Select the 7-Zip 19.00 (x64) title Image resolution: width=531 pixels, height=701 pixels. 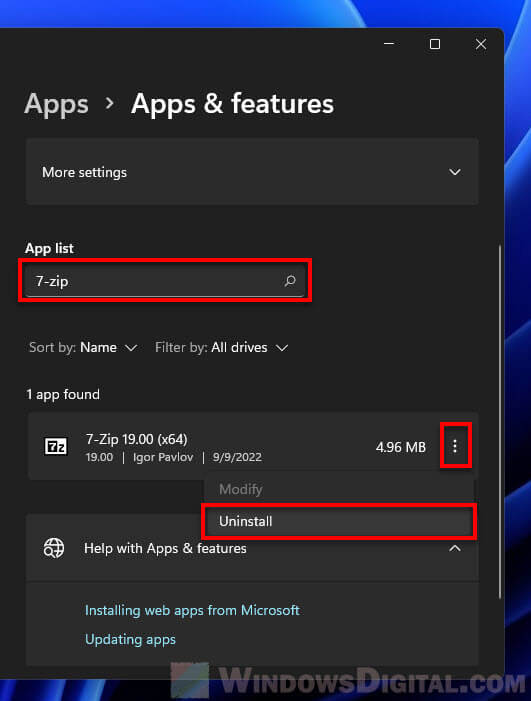click(136, 439)
